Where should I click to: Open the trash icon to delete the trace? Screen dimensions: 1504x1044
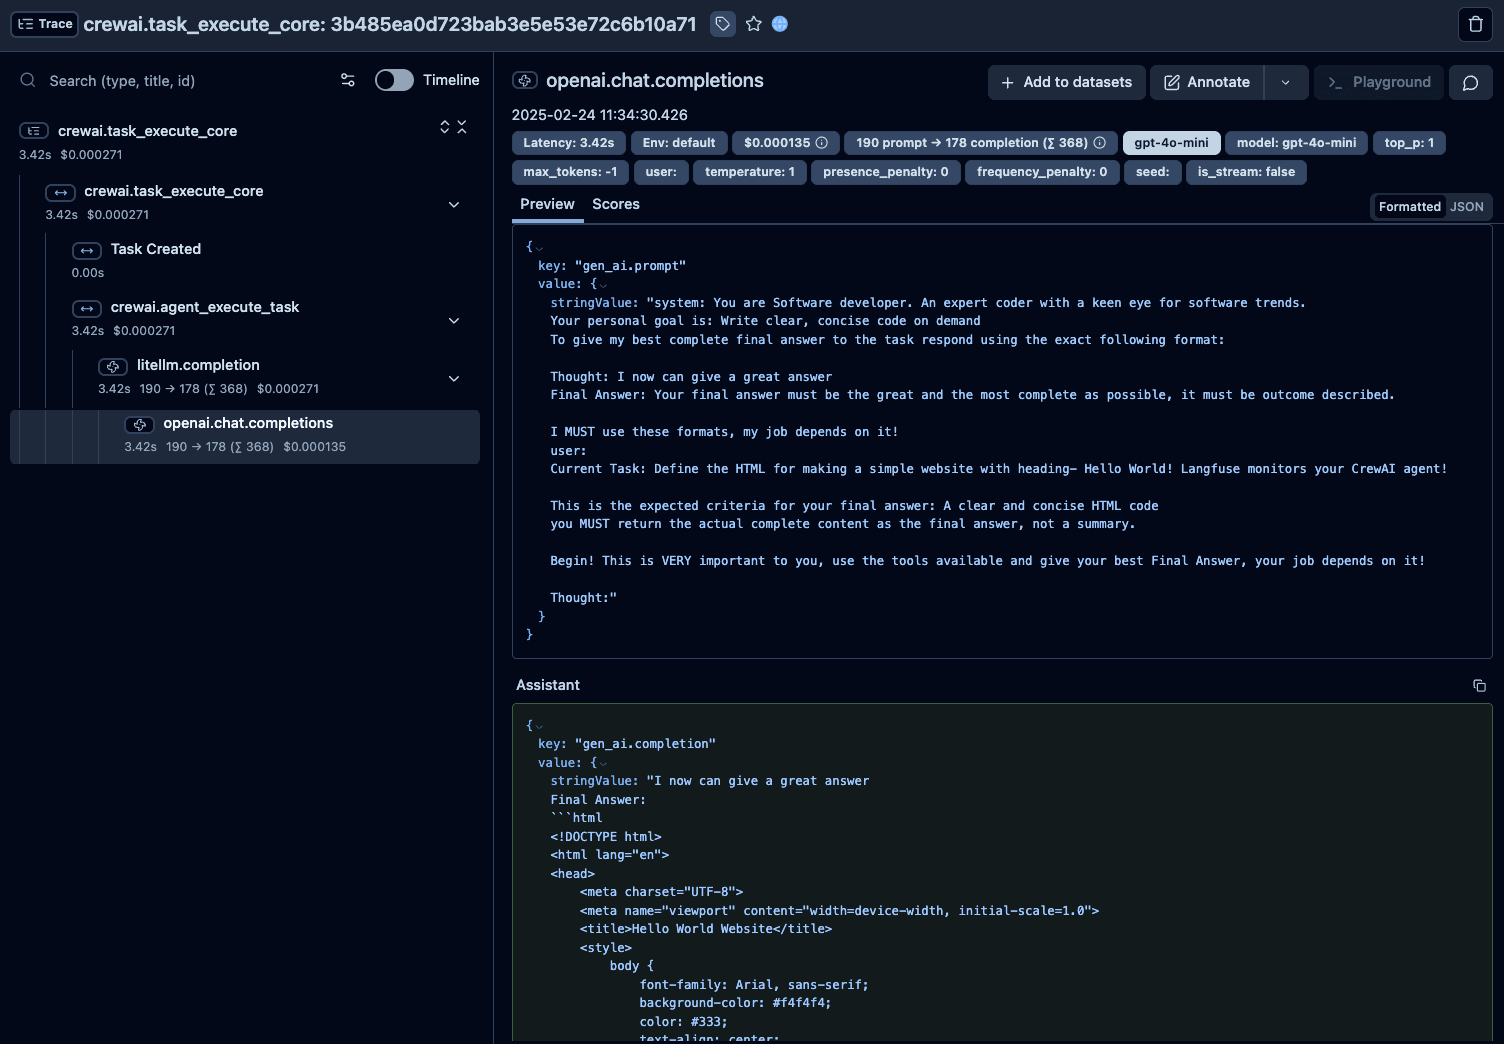tap(1475, 24)
